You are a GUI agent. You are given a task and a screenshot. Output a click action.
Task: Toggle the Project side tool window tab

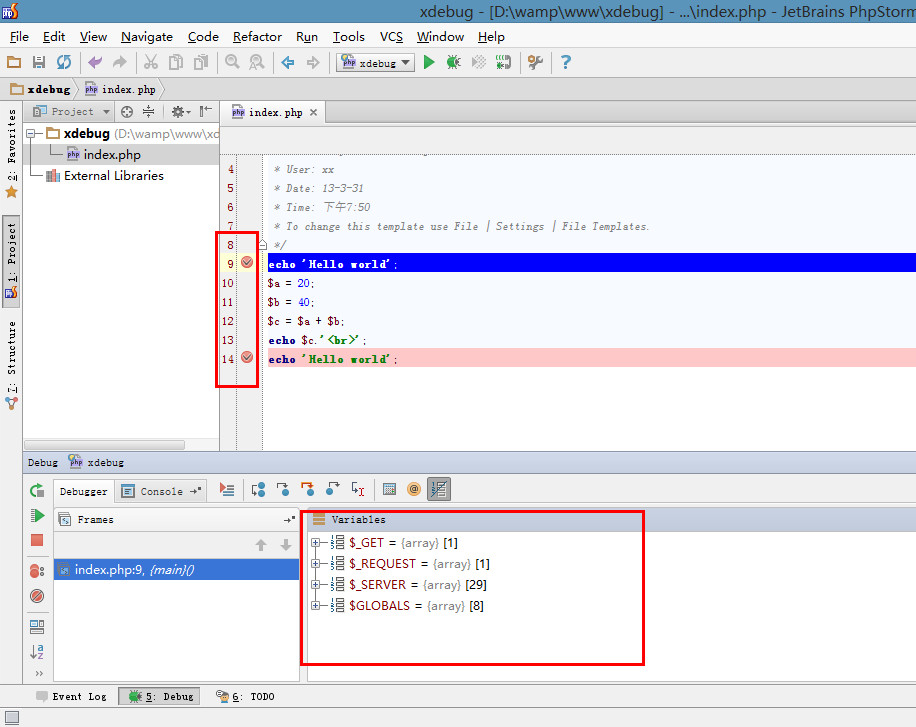tap(12, 261)
